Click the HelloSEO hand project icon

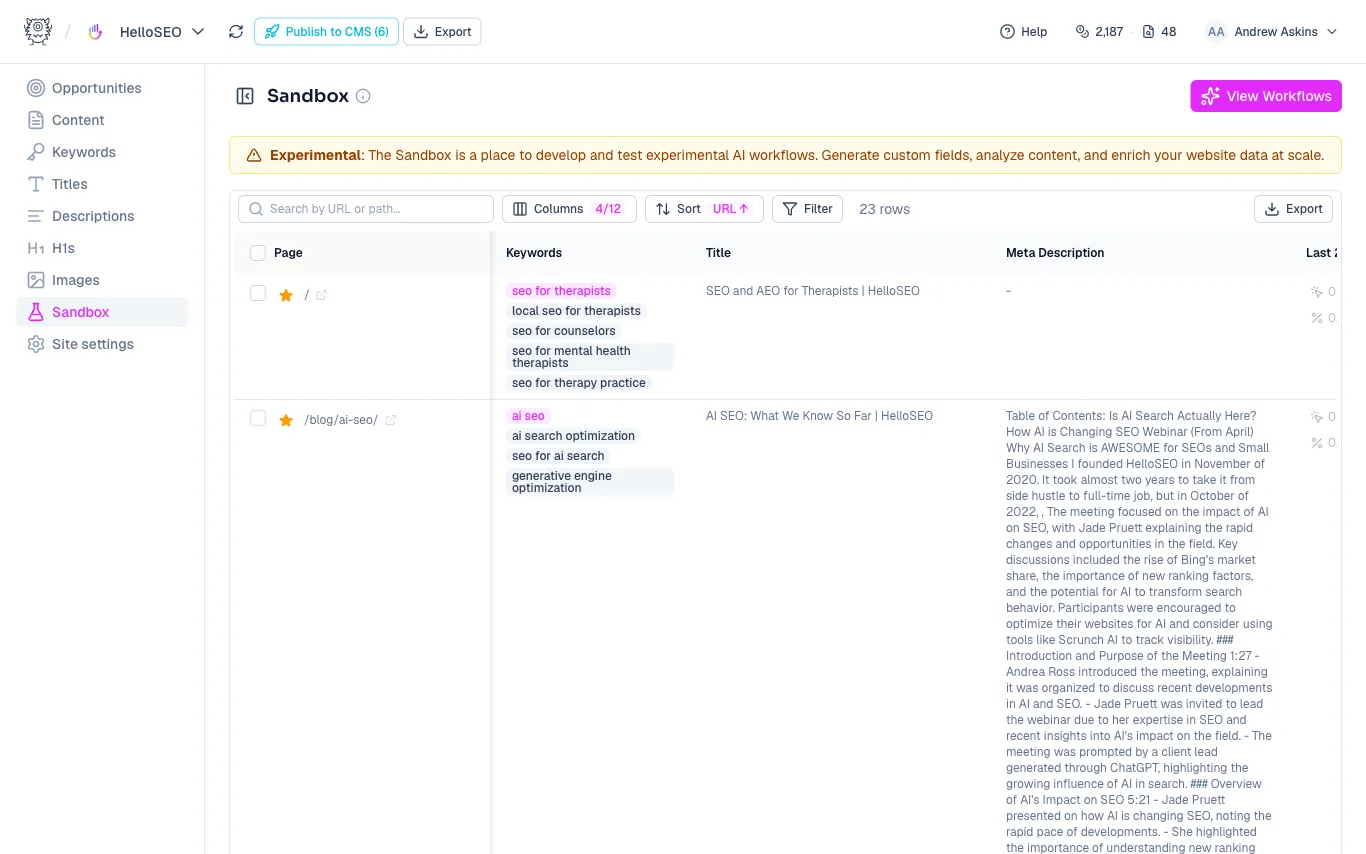point(96,32)
